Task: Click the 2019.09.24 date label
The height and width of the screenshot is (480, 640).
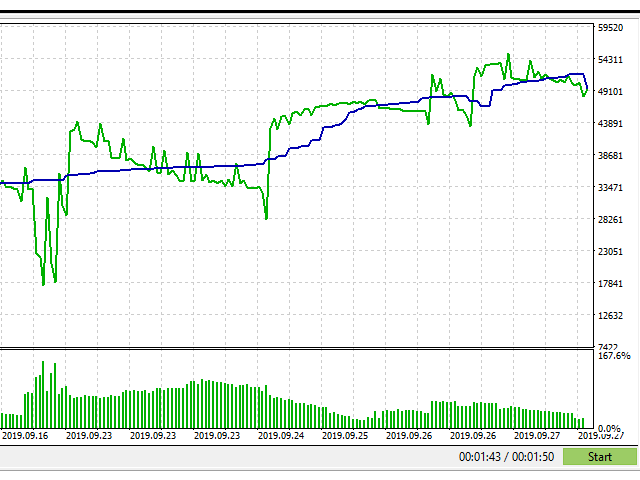Action: 281,436
